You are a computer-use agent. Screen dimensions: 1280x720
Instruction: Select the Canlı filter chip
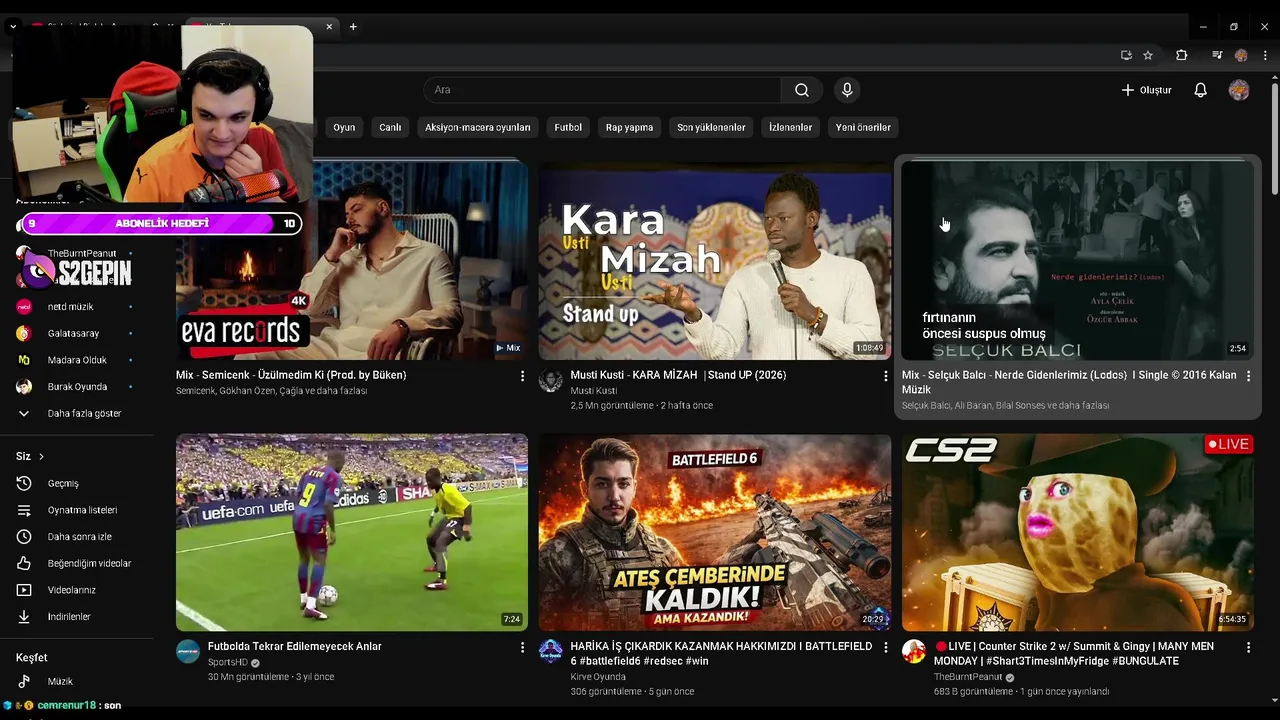[390, 127]
